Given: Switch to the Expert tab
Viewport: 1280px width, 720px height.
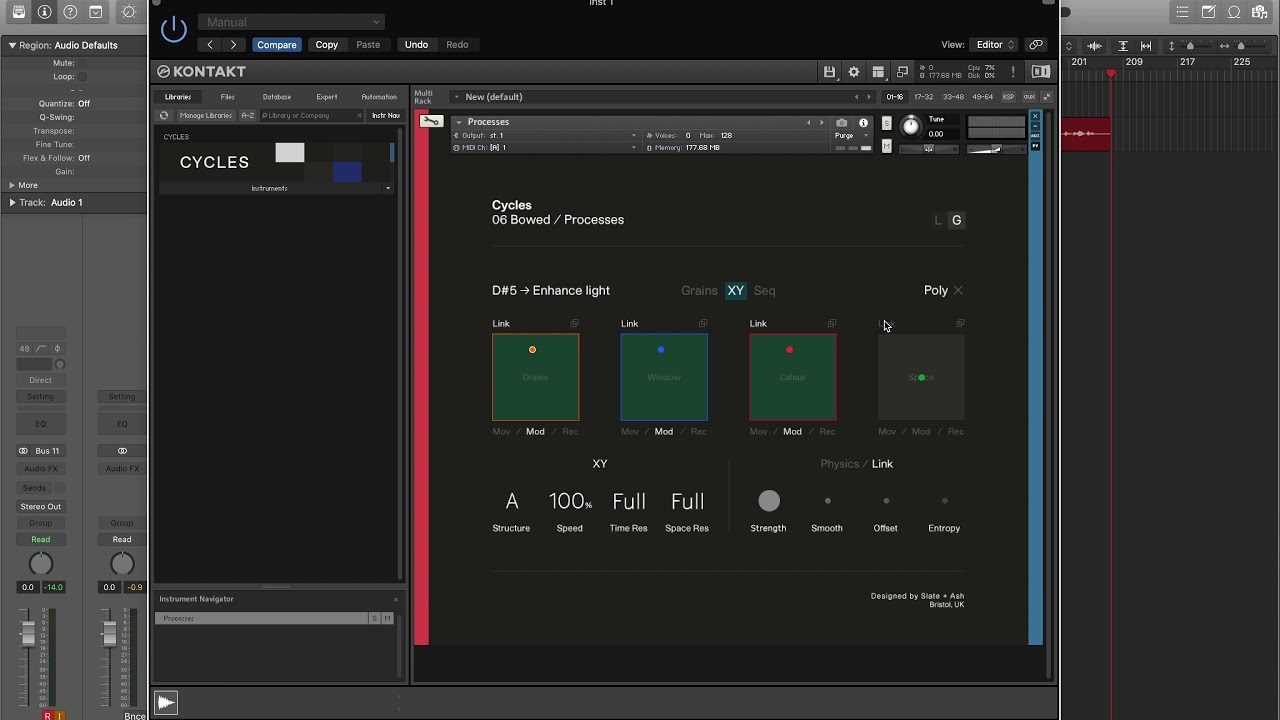Looking at the screenshot, I should (327, 97).
